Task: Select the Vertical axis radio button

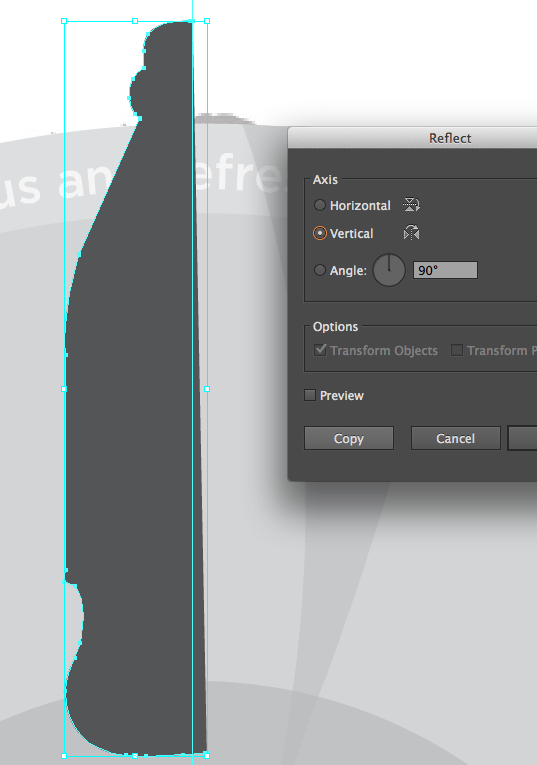Action: 319,233
